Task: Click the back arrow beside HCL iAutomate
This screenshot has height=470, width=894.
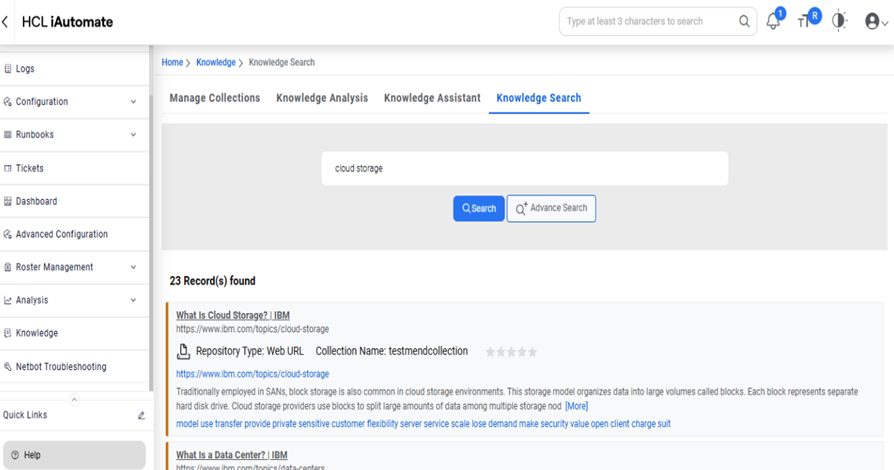Action: click(x=6, y=22)
